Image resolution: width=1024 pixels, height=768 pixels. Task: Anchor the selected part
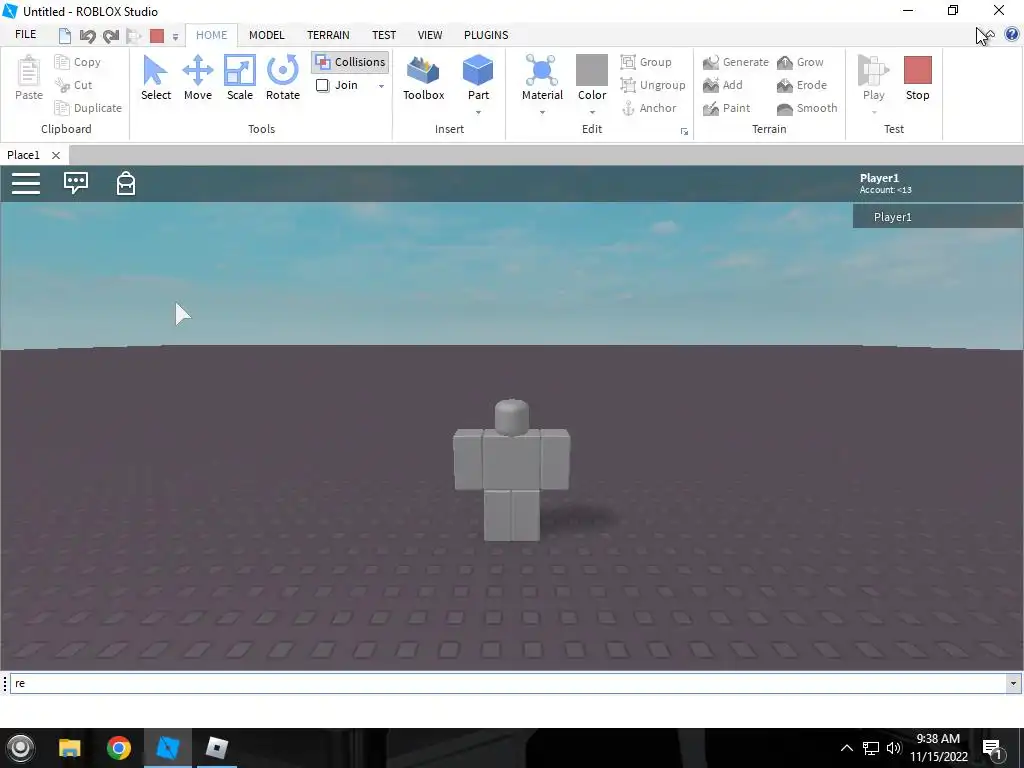[648, 108]
